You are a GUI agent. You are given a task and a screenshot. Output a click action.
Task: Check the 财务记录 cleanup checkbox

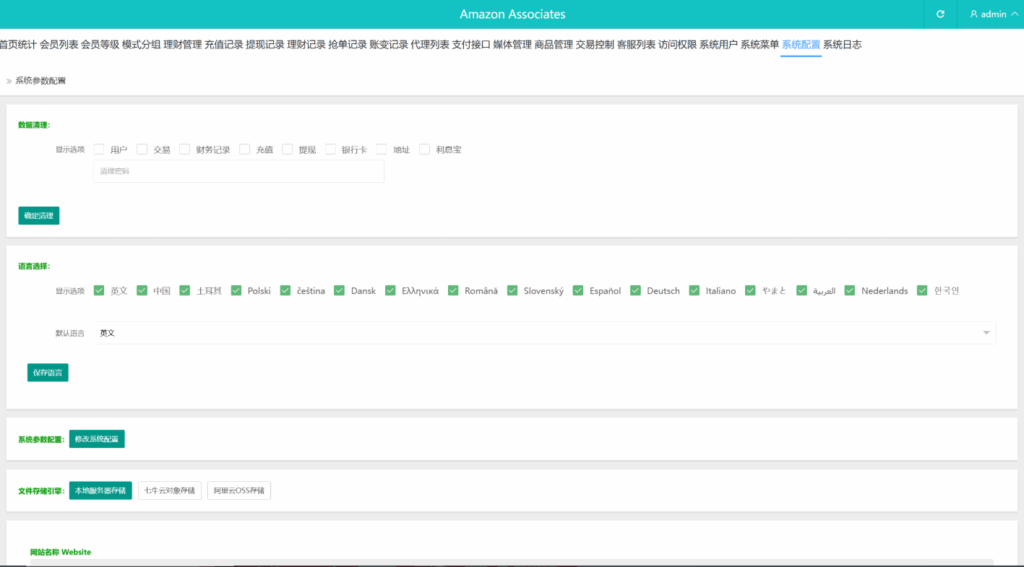tap(184, 149)
